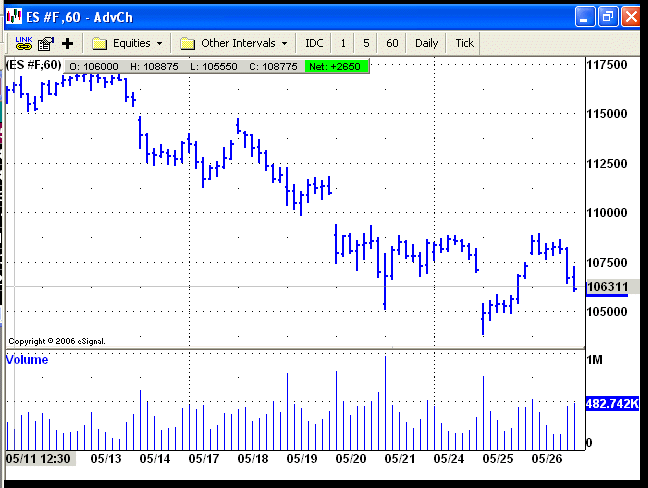Image resolution: width=648 pixels, height=488 pixels.
Task: Switch to the 5-minute interval
Action: click(x=366, y=43)
